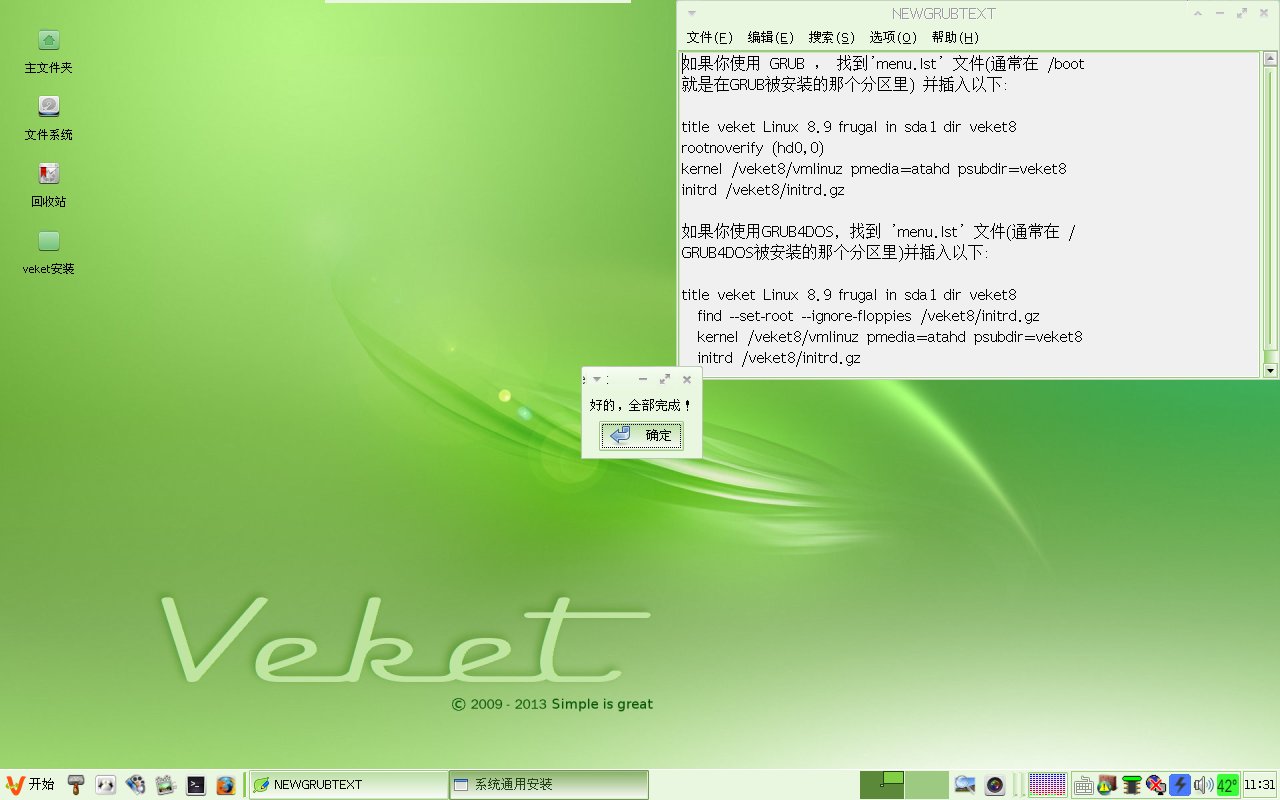
Task: Minimize the NEWGRUBTEXT window
Action: pos(1220,14)
